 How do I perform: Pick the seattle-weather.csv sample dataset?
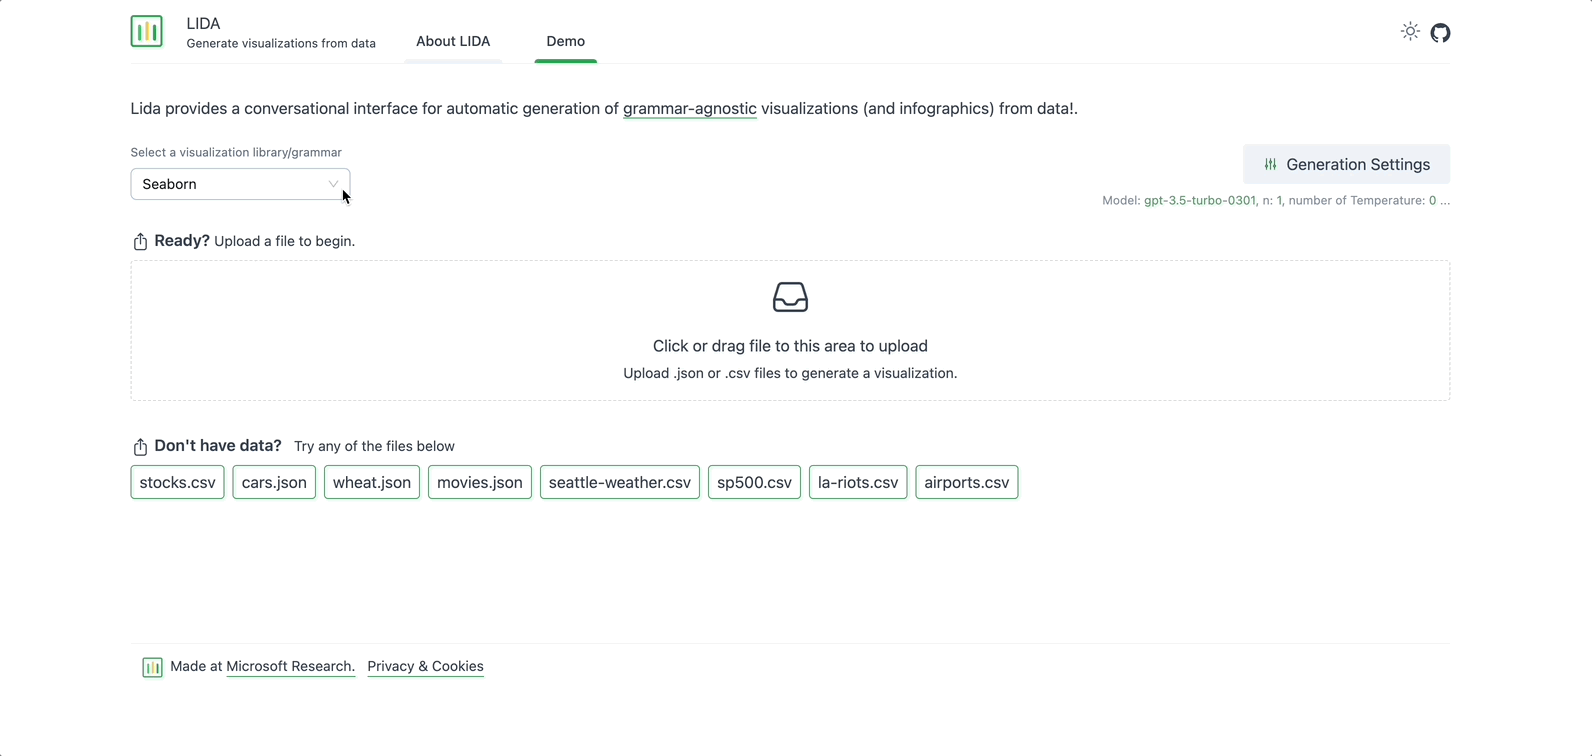pos(619,482)
